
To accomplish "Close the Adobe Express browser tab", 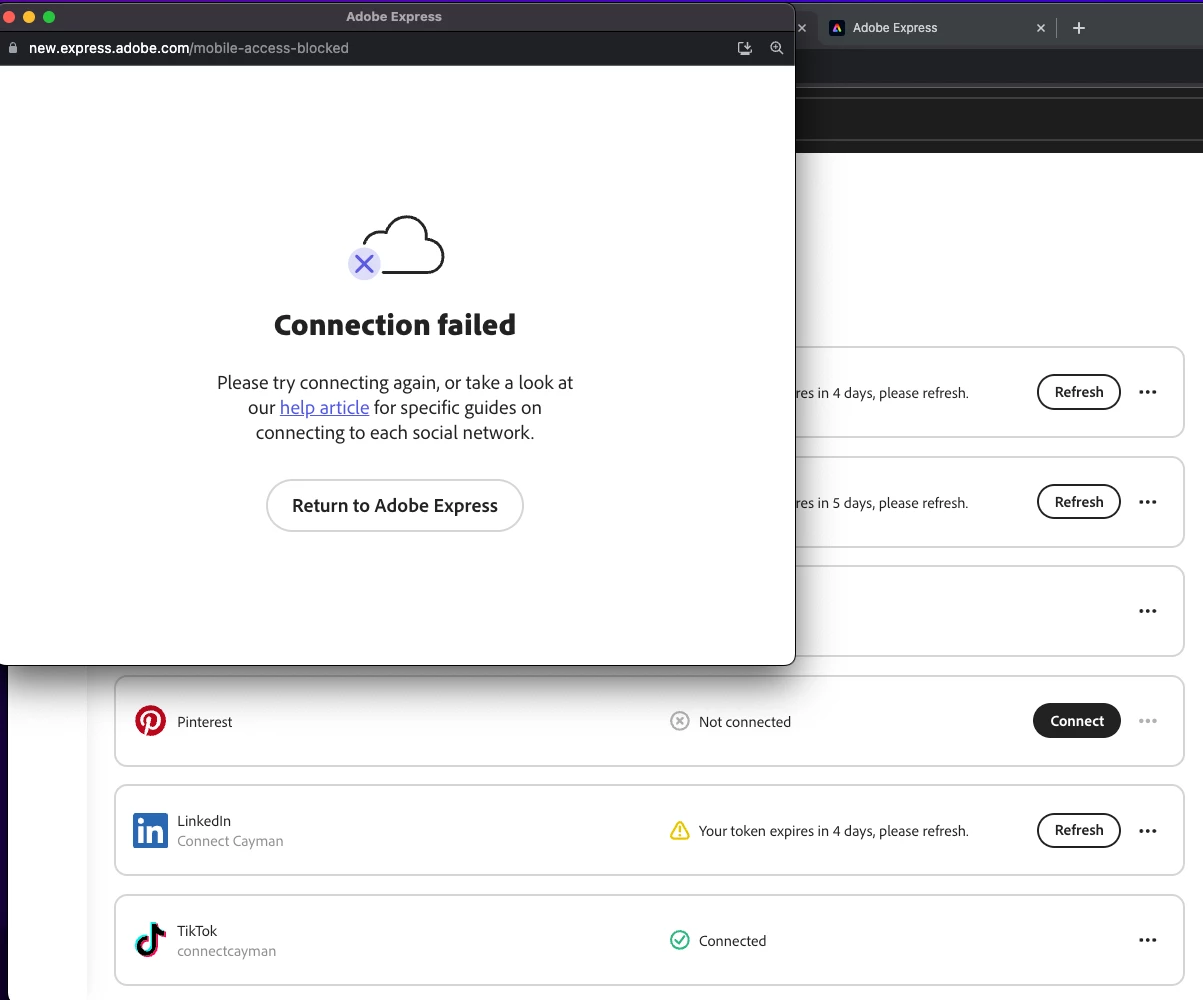I will click(x=1041, y=28).
